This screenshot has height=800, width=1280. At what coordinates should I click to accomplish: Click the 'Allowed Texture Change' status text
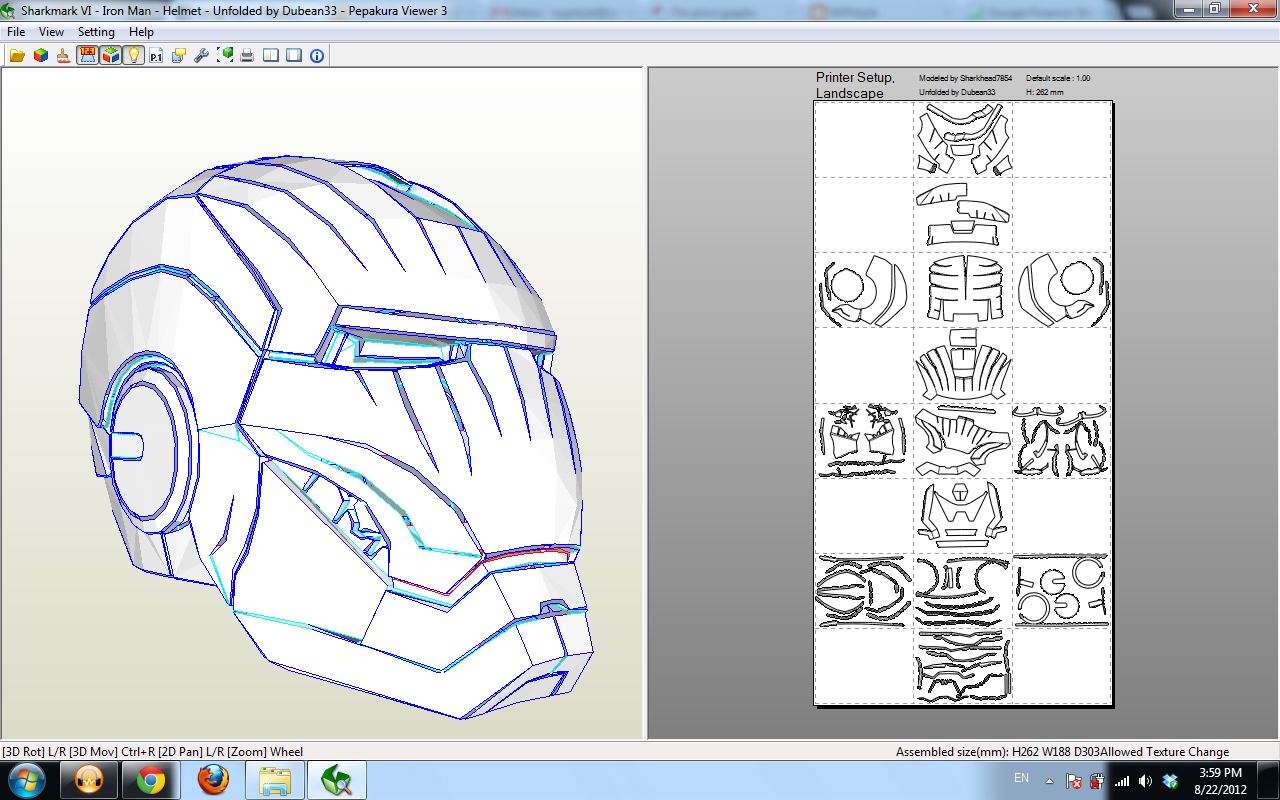(1165, 752)
